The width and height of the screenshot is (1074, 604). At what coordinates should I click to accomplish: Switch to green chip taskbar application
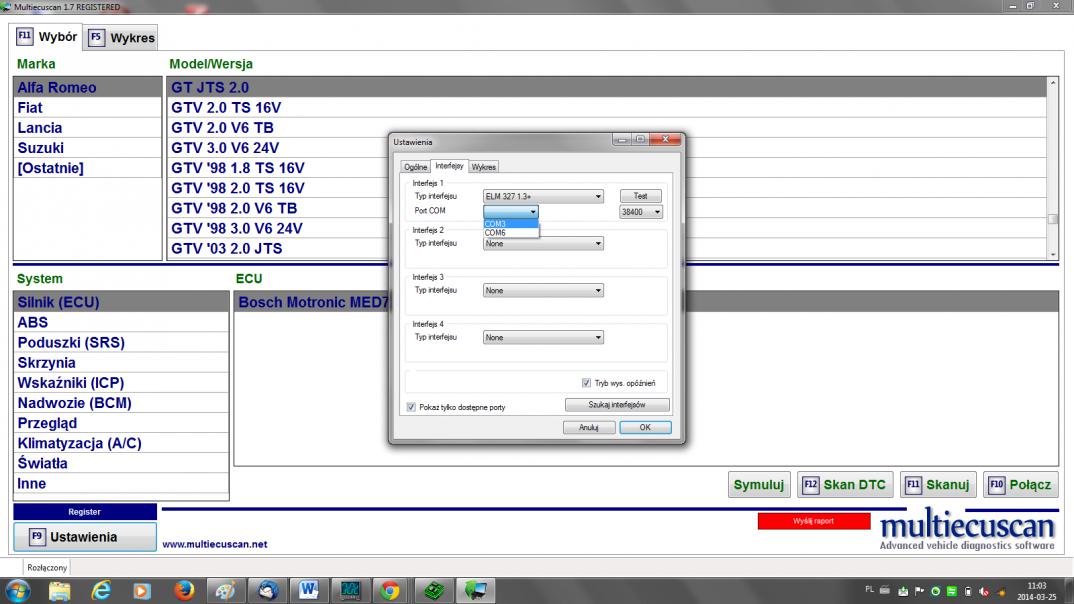click(434, 590)
